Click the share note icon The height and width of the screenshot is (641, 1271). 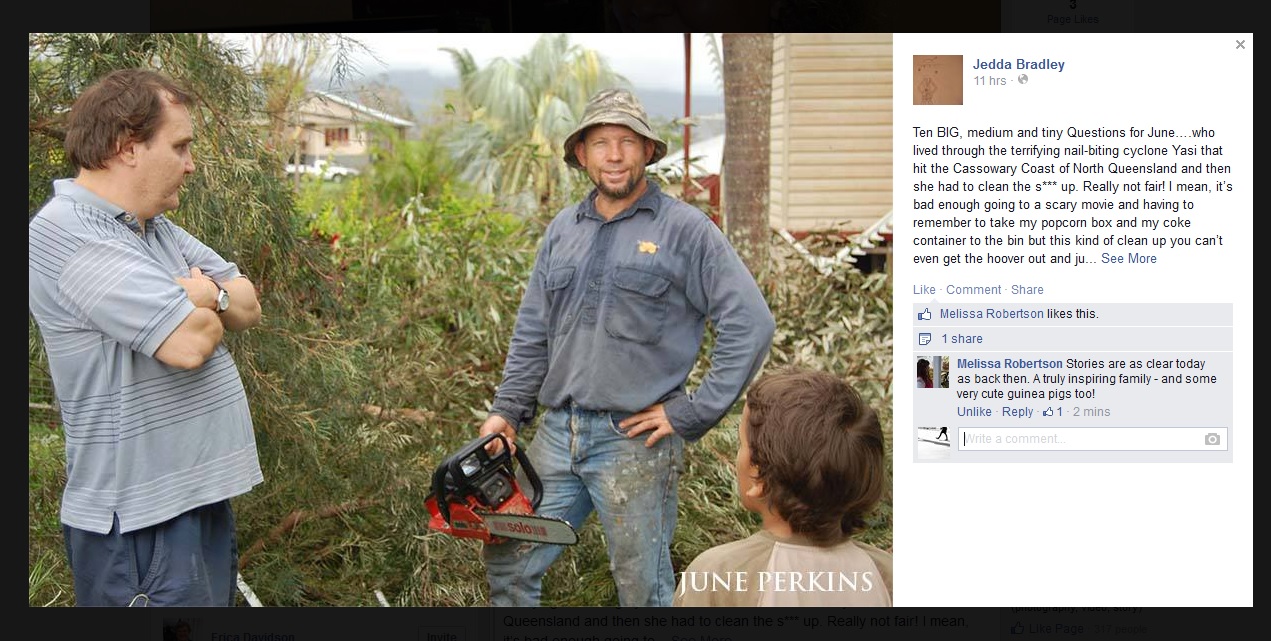[925, 339]
